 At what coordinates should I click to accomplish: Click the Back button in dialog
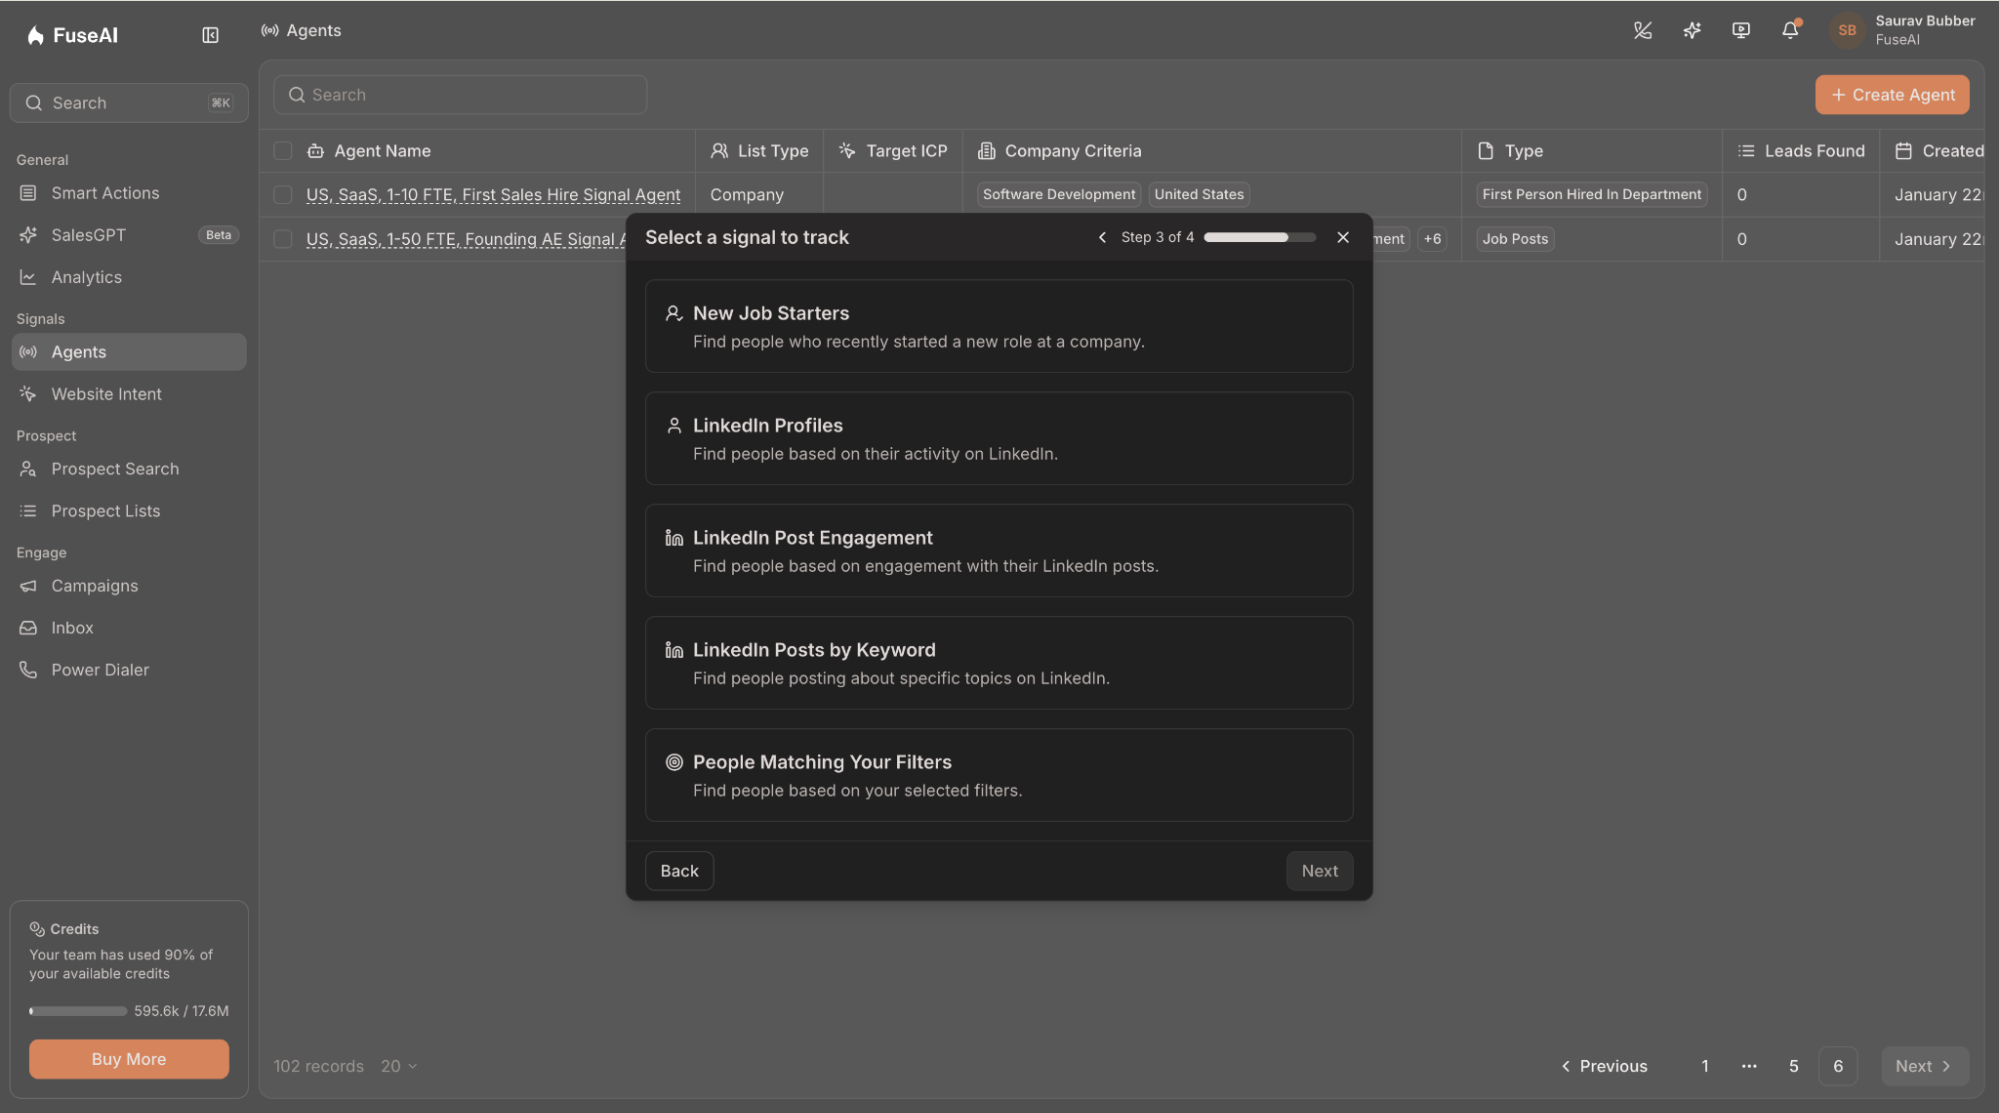tap(679, 871)
